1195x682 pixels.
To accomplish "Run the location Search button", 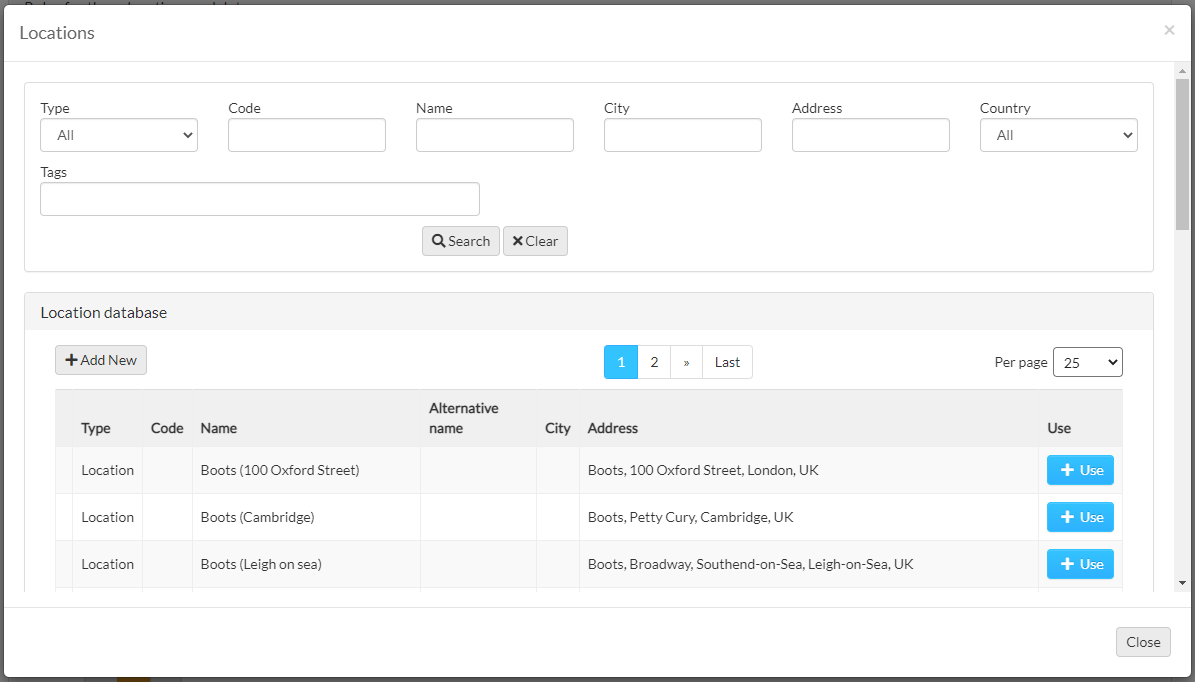I will pos(461,241).
